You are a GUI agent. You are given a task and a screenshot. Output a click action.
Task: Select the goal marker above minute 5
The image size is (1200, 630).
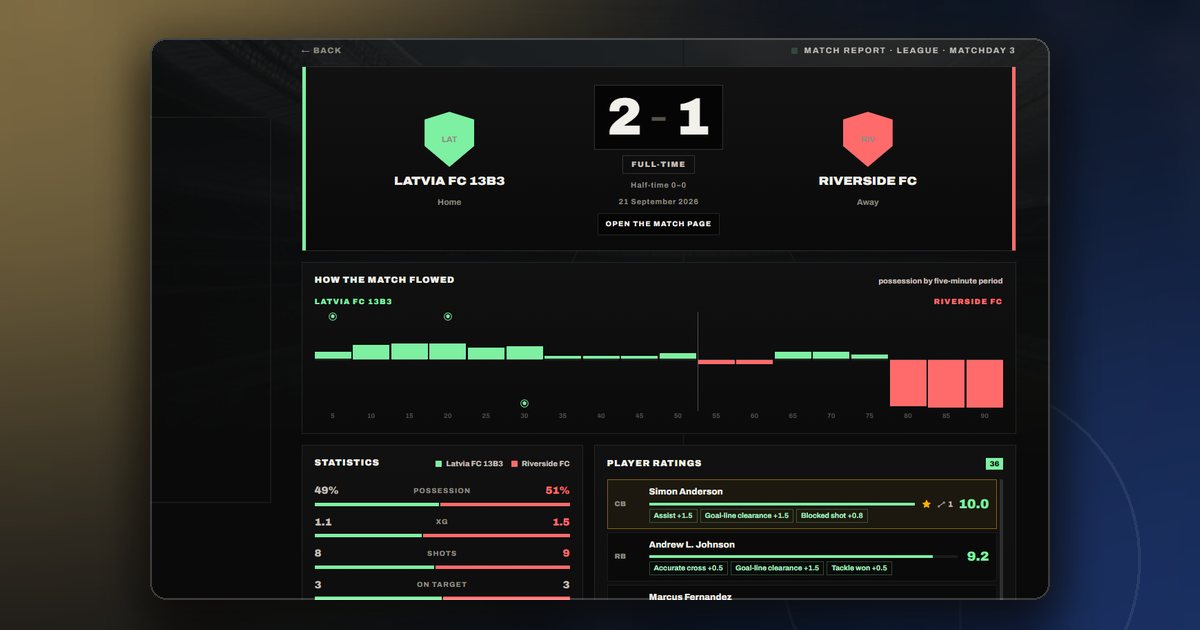(x=332, y=316)
